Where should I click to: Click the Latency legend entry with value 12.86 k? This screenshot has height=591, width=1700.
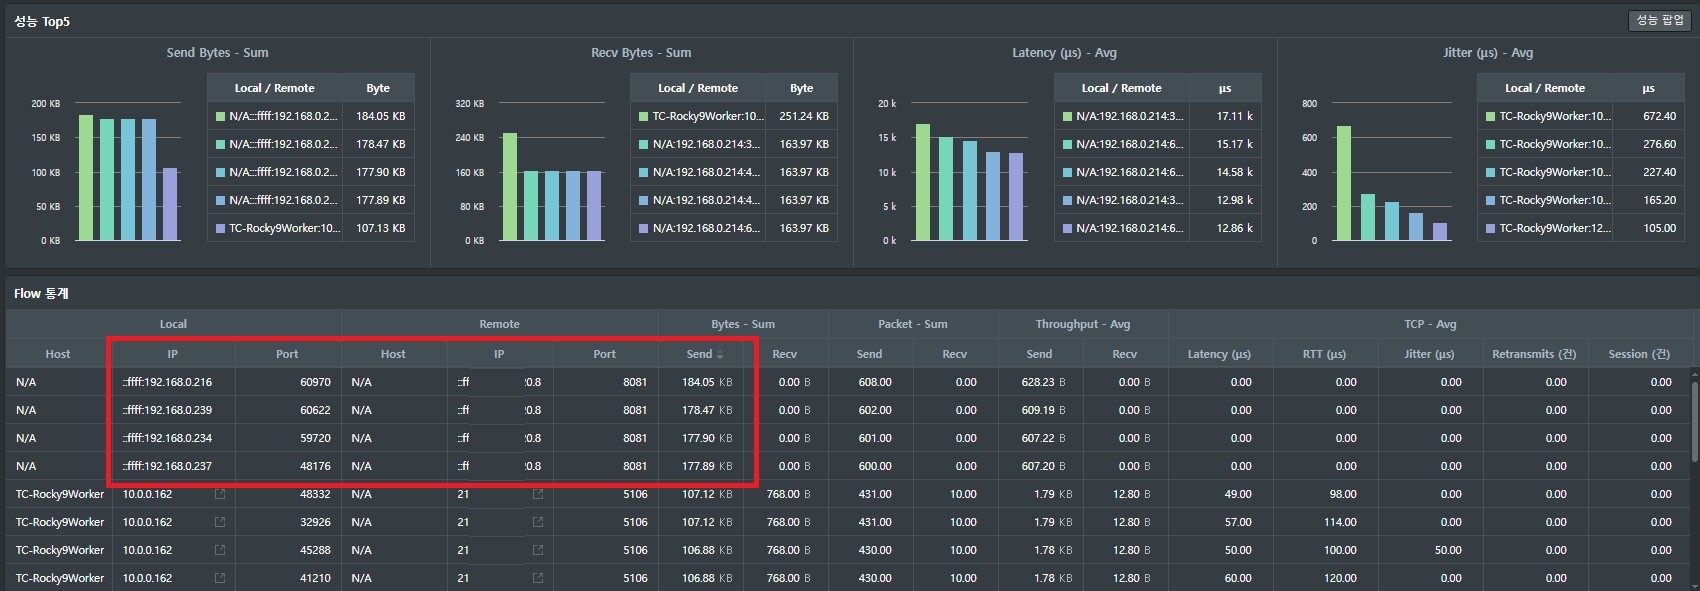pos(1157,228)
